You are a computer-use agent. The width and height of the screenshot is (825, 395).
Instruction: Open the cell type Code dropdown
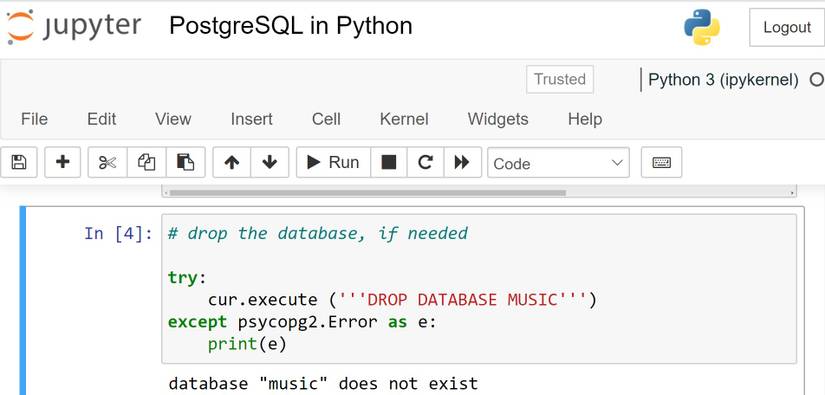[558, 163]
